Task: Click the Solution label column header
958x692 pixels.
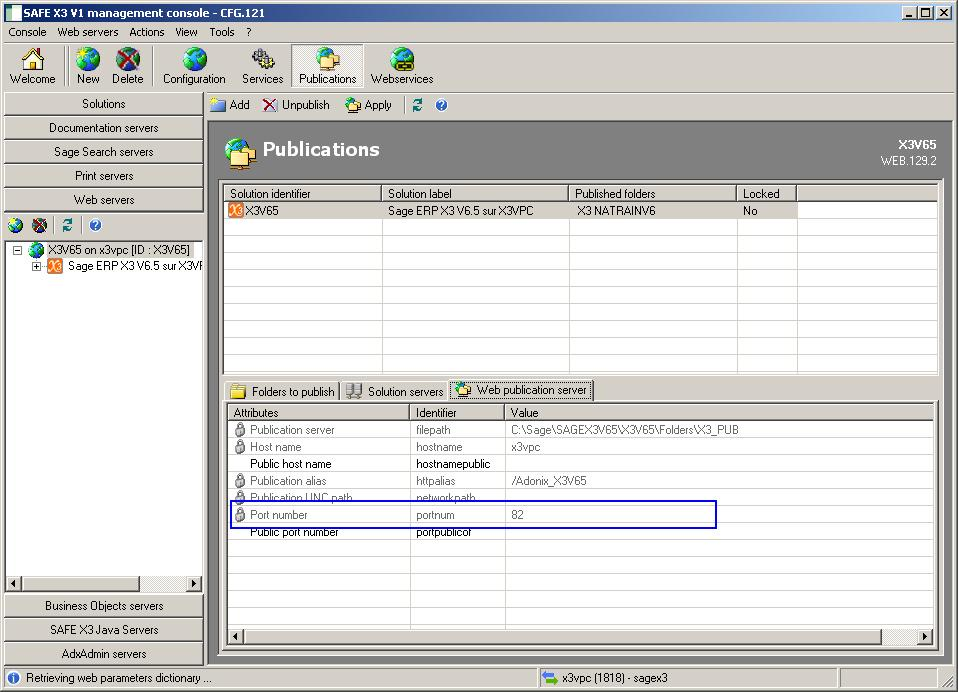Action: point(475,194)
